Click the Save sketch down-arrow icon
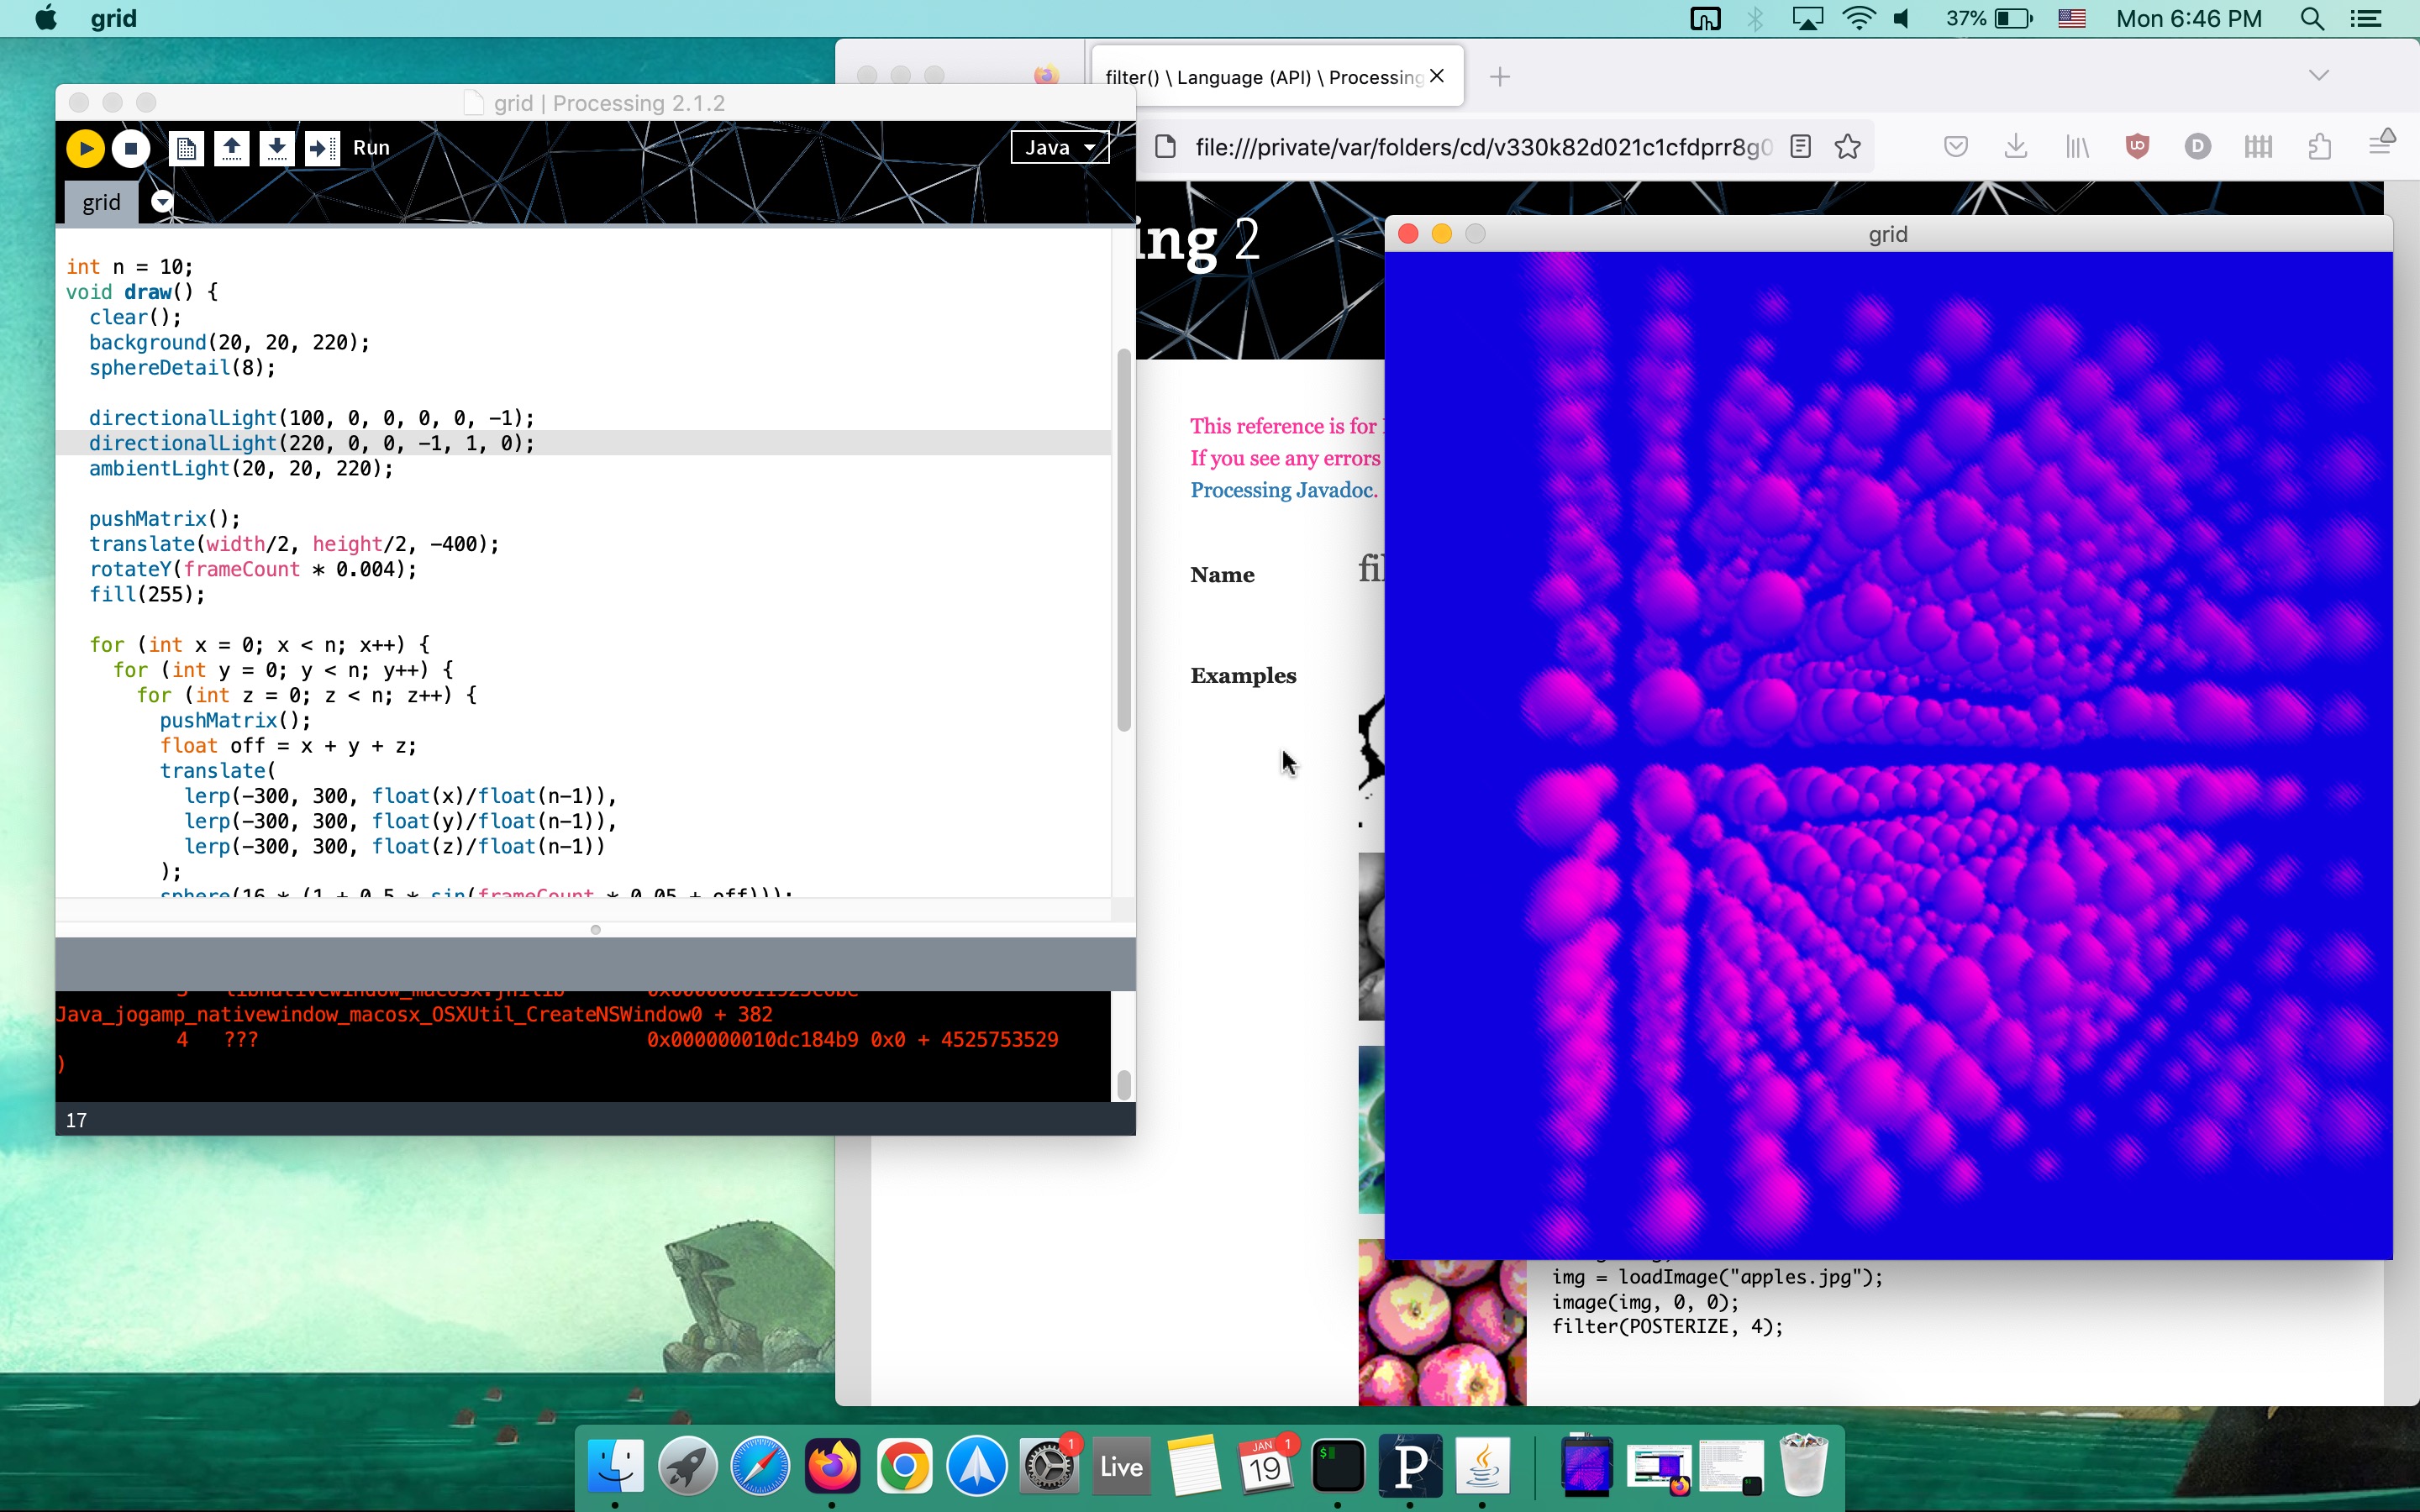The height and width of the screenshot is (1512, 2420). tap(277, 148)
